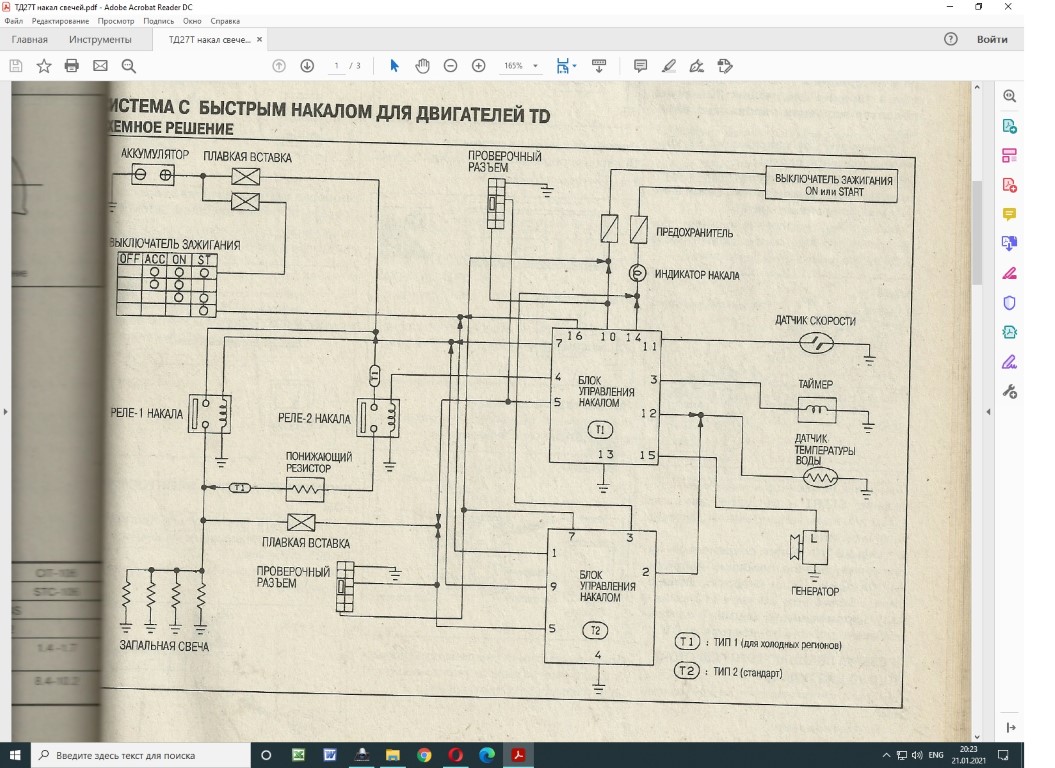The width and height of the screenshot is (1055, 768).
Task: Zoom out with the minus circle button
Action: 451,66
